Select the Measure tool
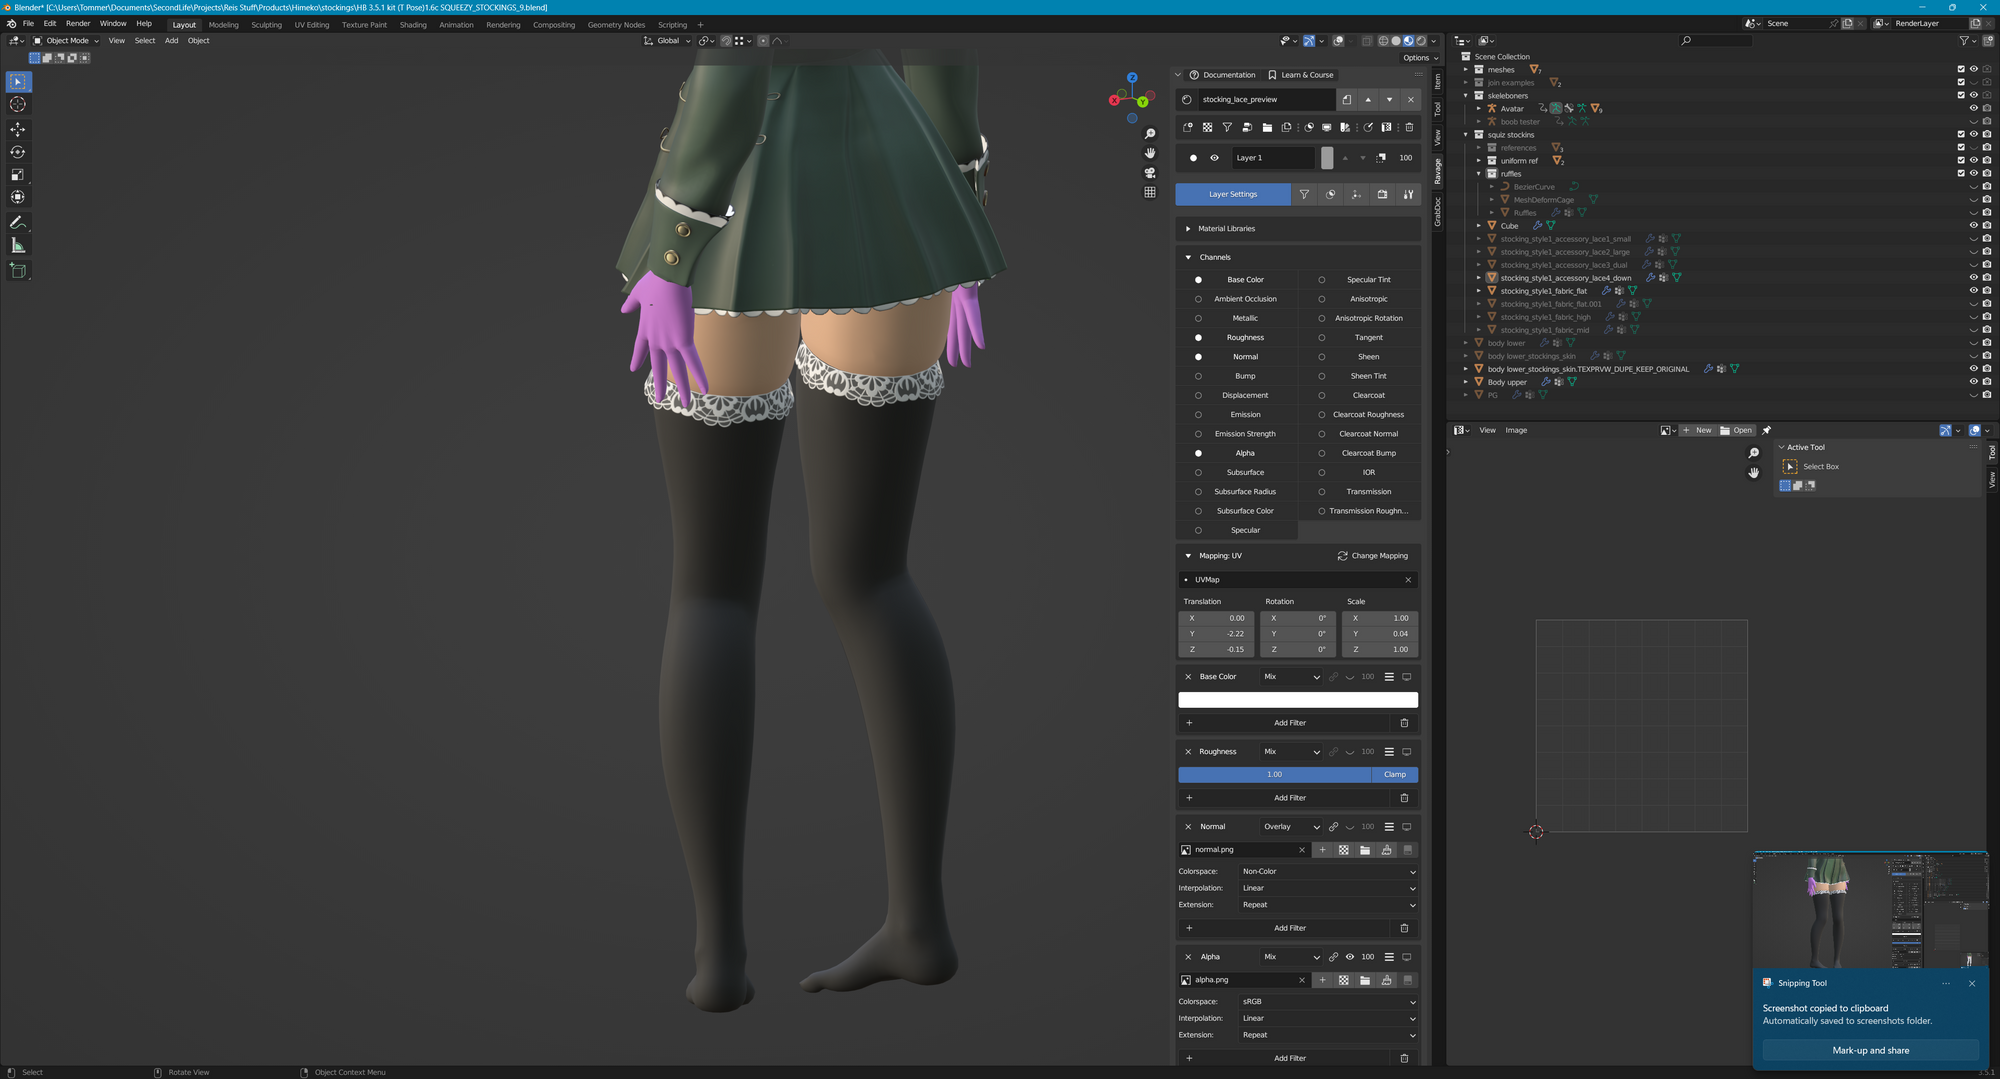This screenshot has height=1079, width=2000. 18,246
